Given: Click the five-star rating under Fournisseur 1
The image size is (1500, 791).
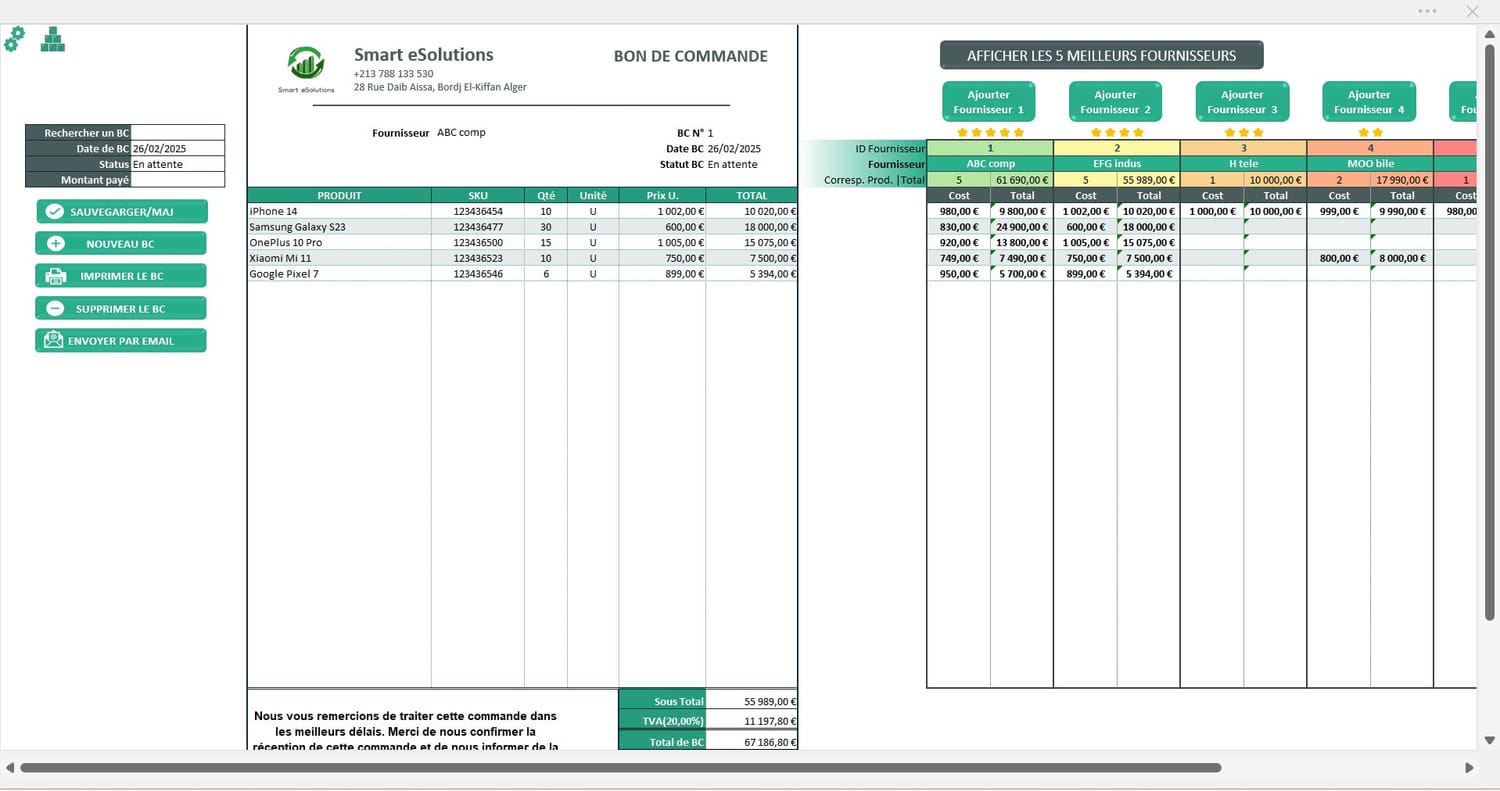Looking at the screenshot, I should click(990, 132).
